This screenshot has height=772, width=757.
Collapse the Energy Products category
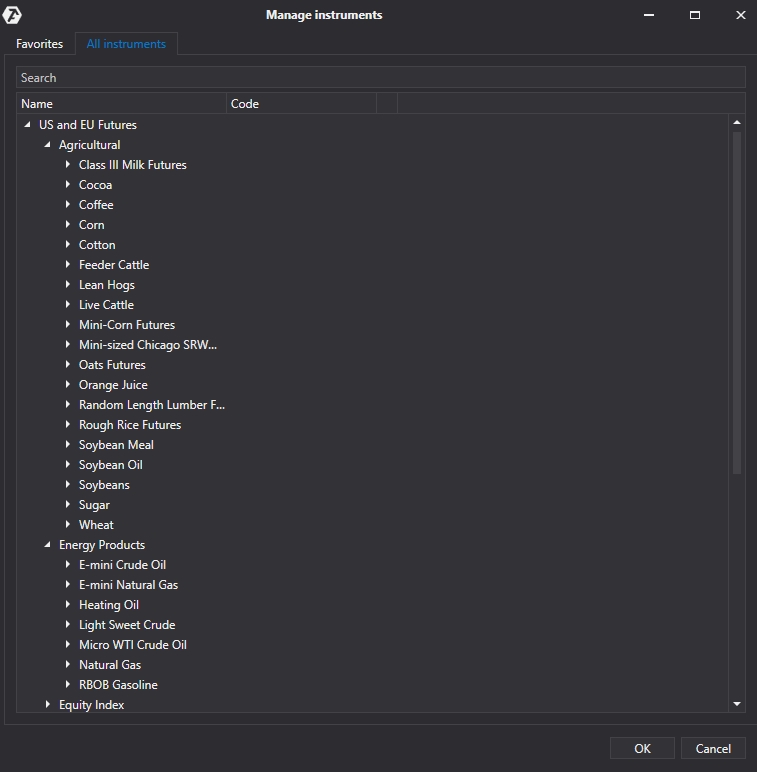[48, 545]
